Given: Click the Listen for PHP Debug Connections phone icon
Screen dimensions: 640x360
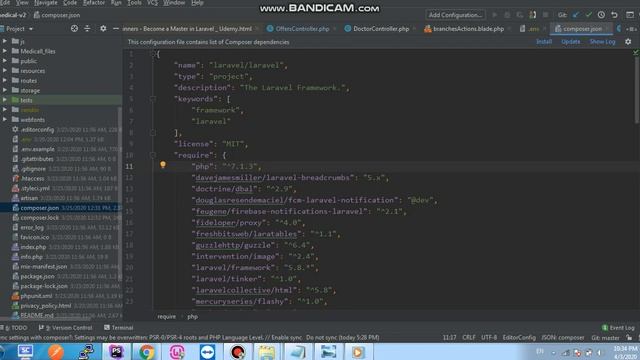Looking at the screenshot, I should pos(533,15).
